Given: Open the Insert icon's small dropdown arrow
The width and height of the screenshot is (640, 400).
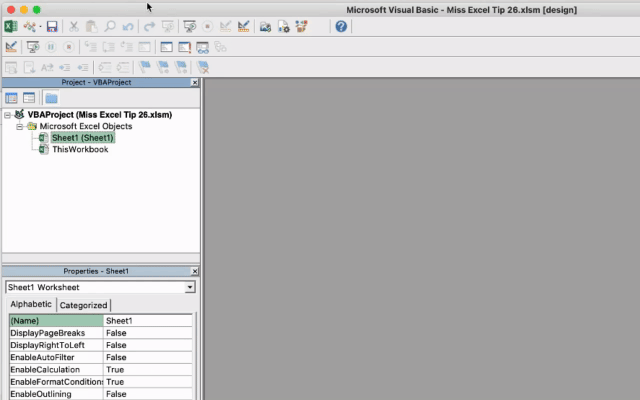Looking at the screenshot, I should pos(40,27).
